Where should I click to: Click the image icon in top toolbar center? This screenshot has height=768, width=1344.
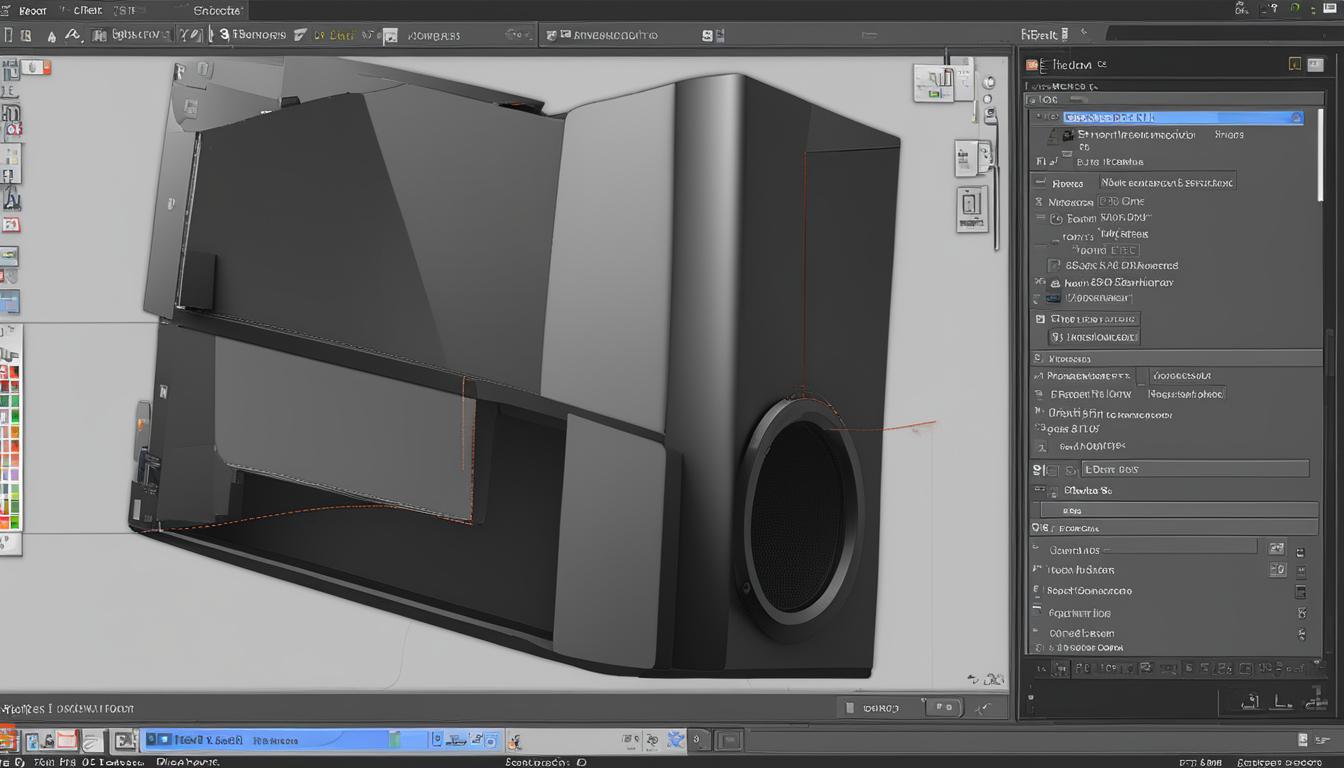(390, 36)
